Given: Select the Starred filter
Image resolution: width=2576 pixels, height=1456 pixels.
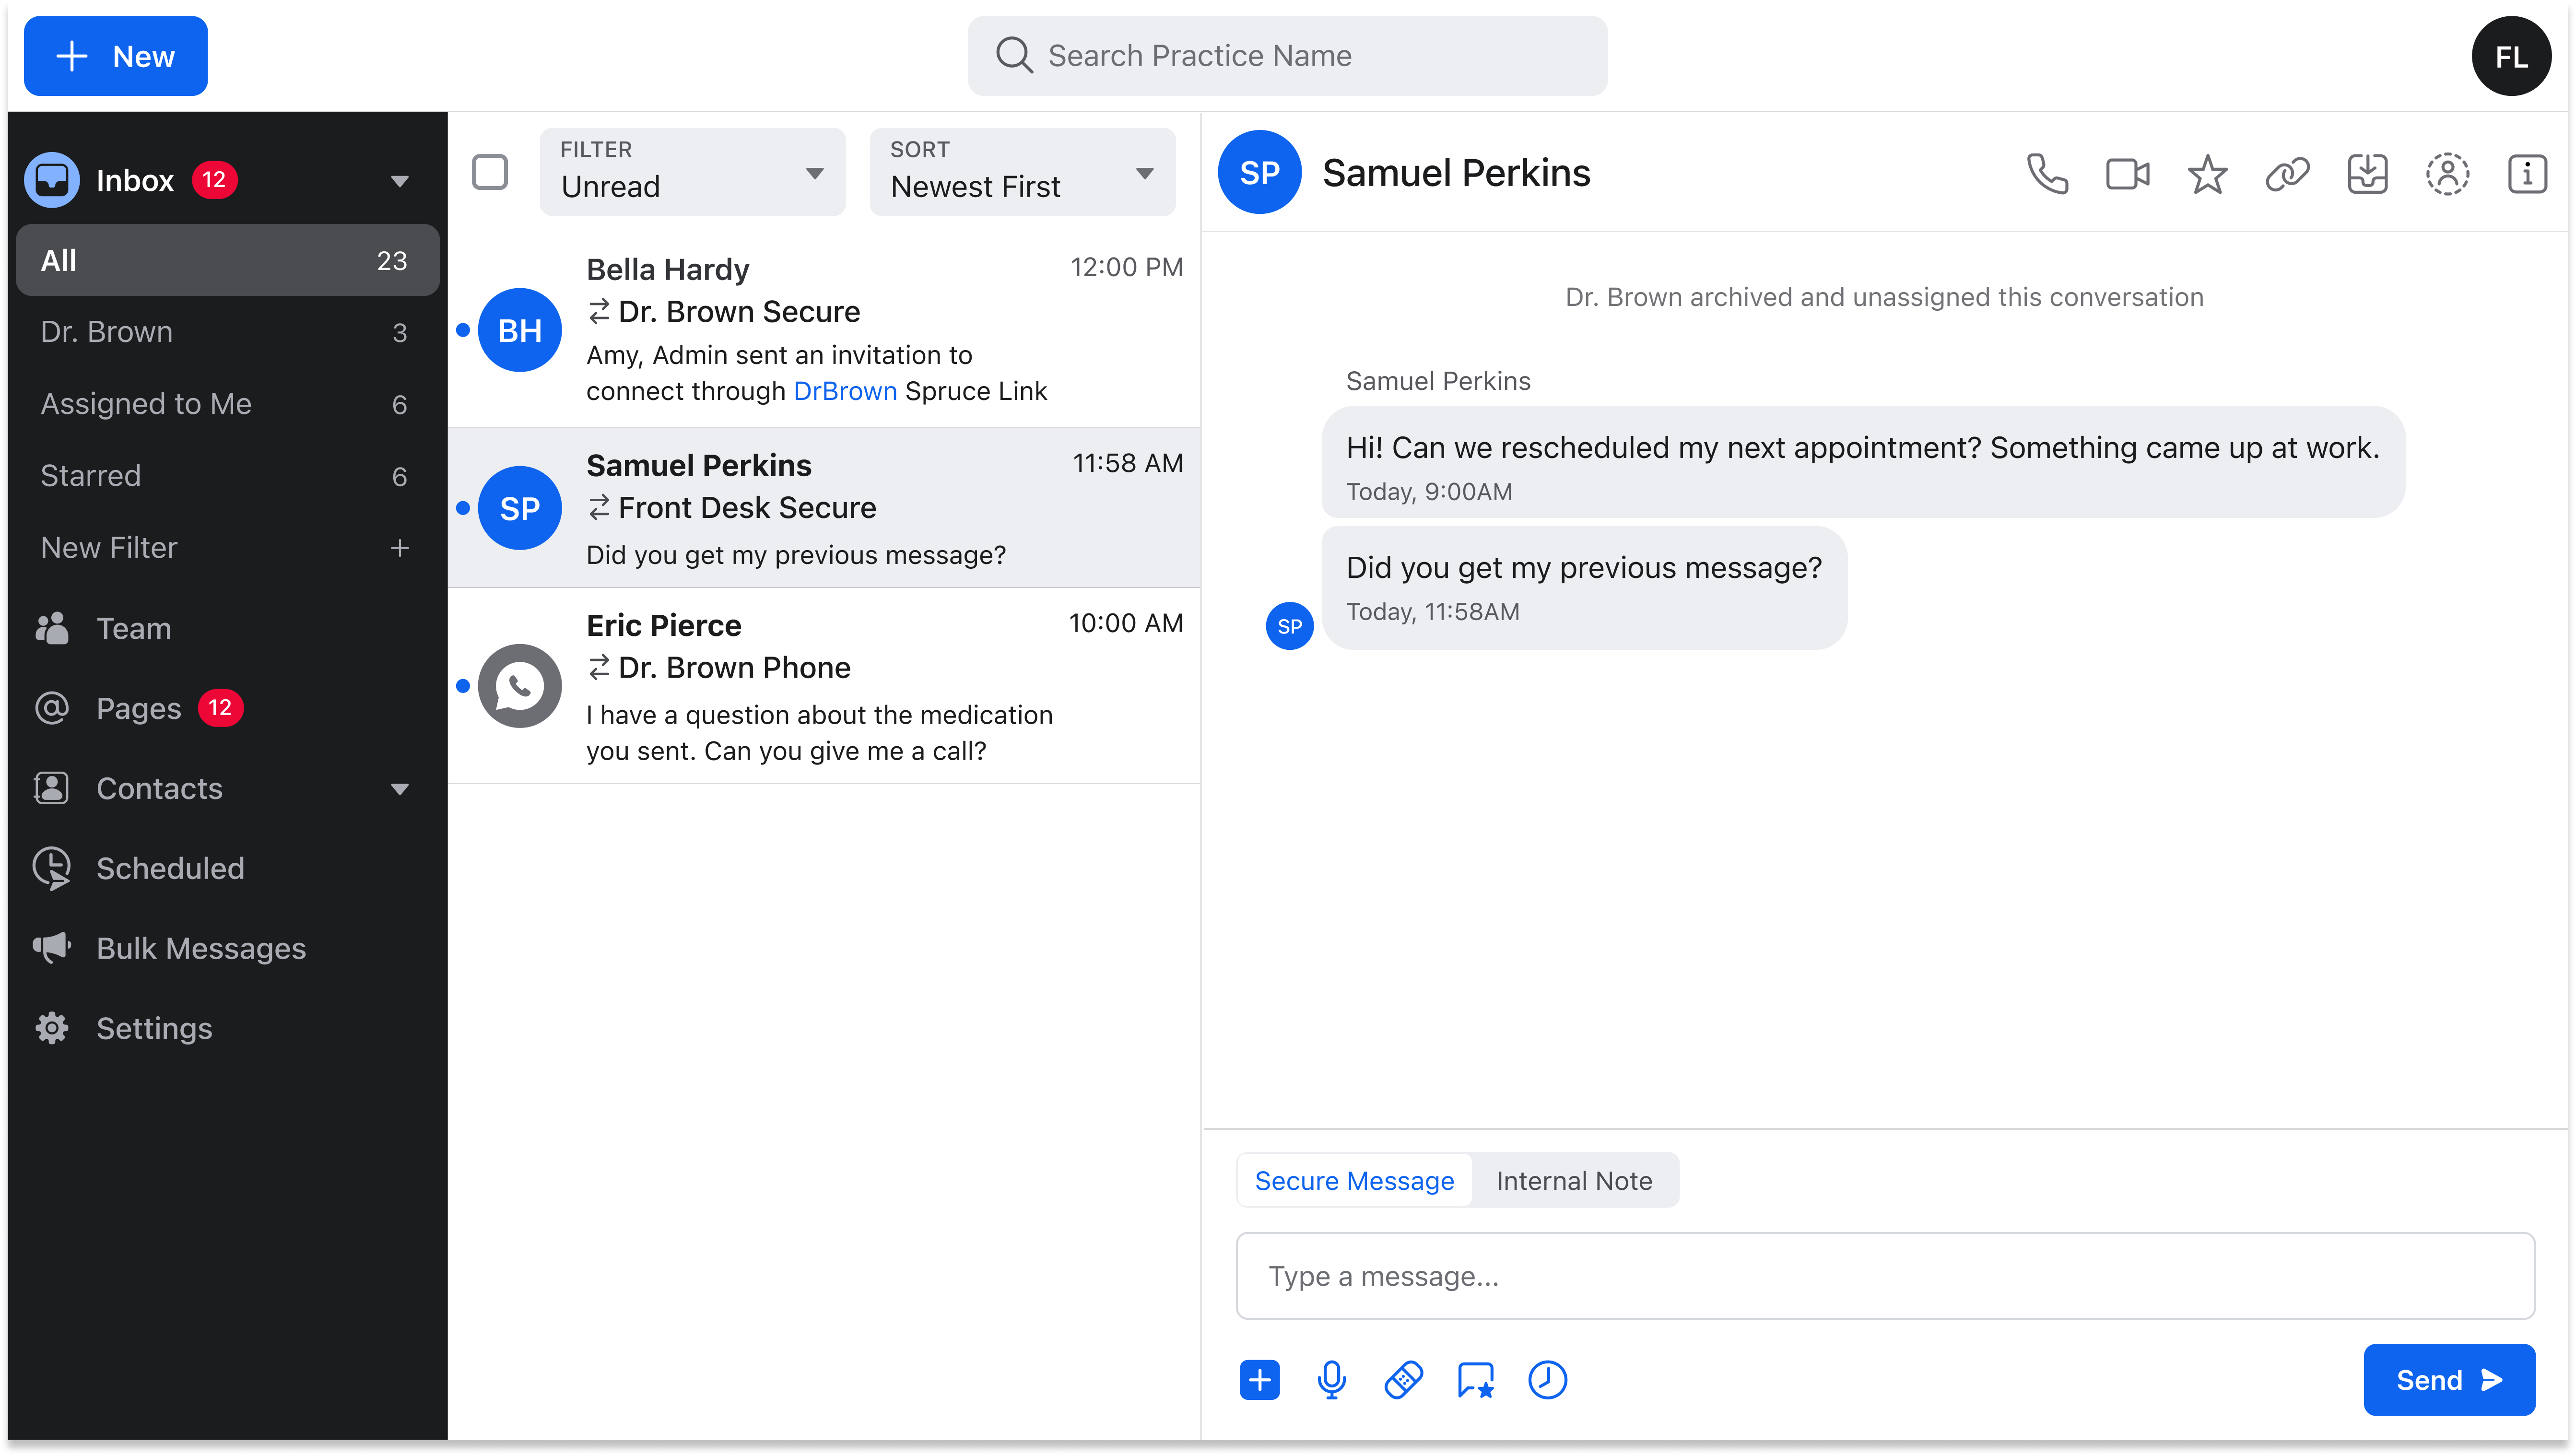Looking at the screenshot, I should (228, 476).
